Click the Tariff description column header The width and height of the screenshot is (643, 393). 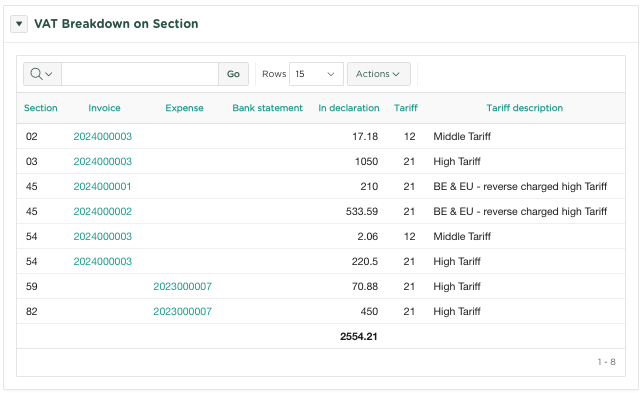(x=524, y=108)
